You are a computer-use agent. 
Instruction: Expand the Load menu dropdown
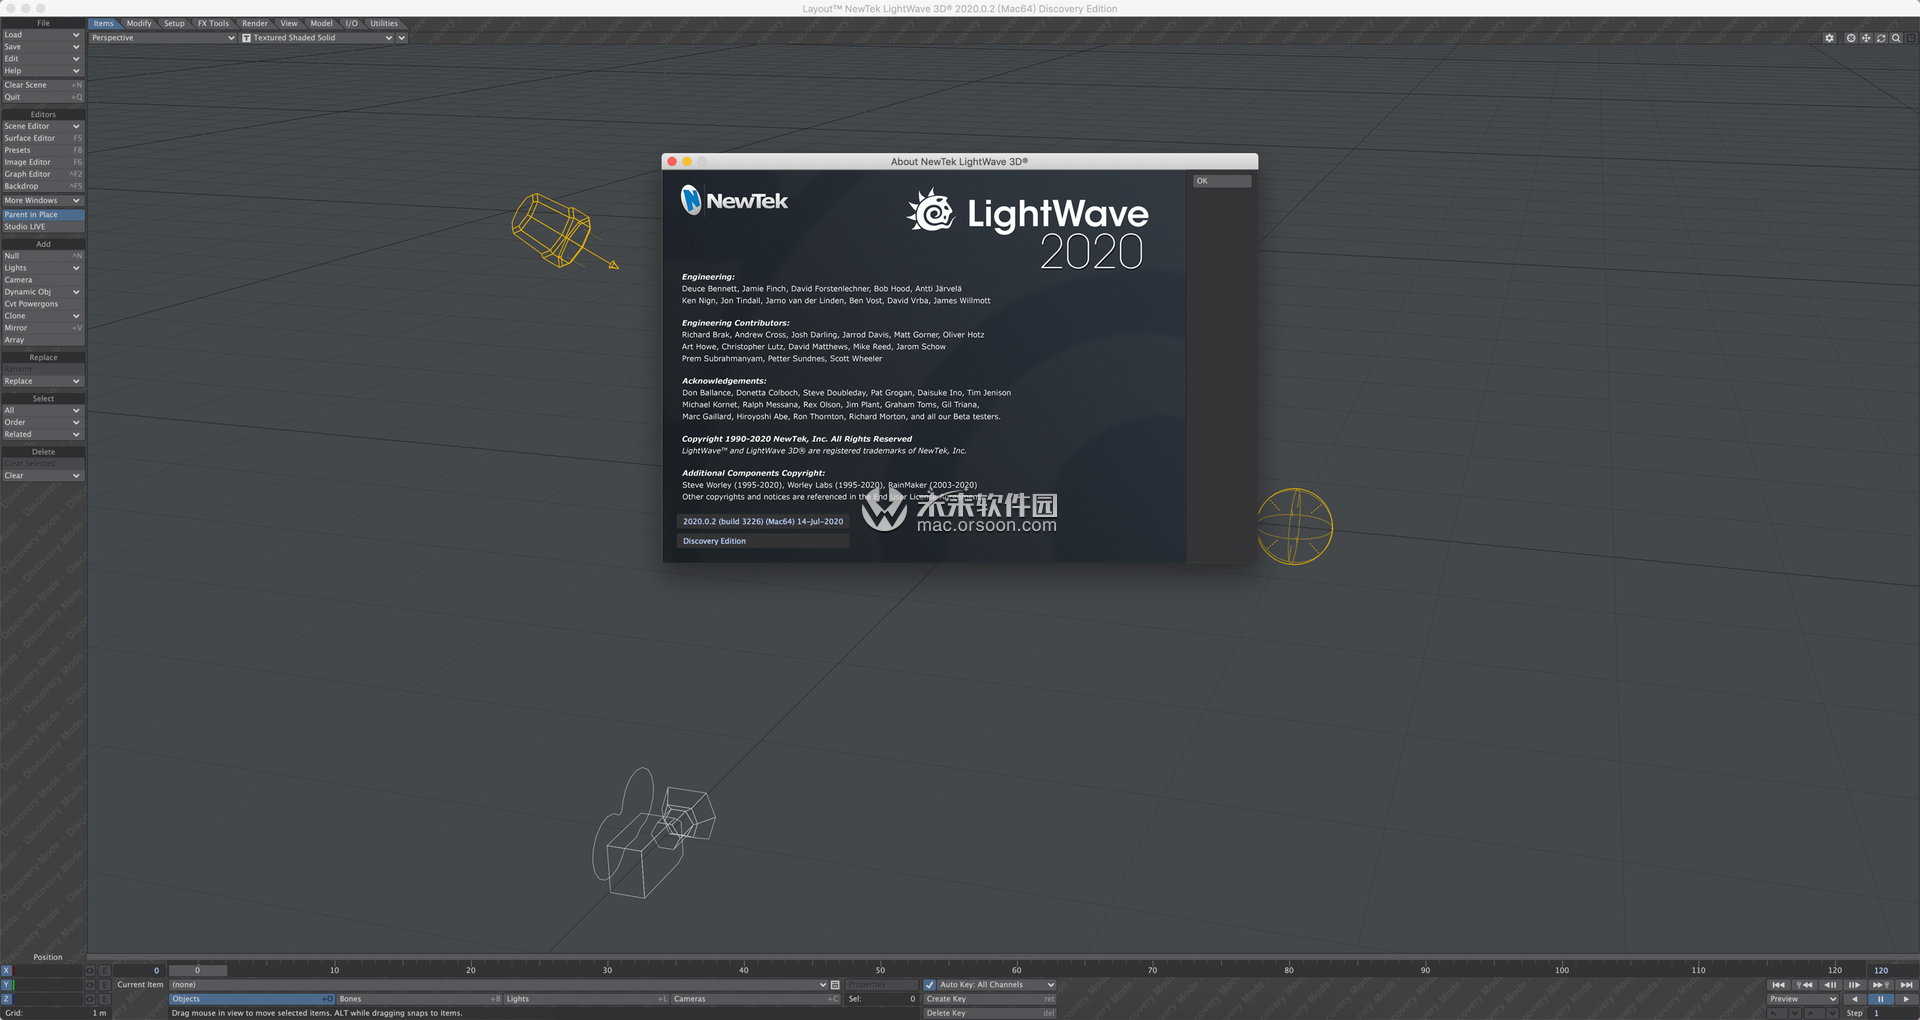coord(43,35)
